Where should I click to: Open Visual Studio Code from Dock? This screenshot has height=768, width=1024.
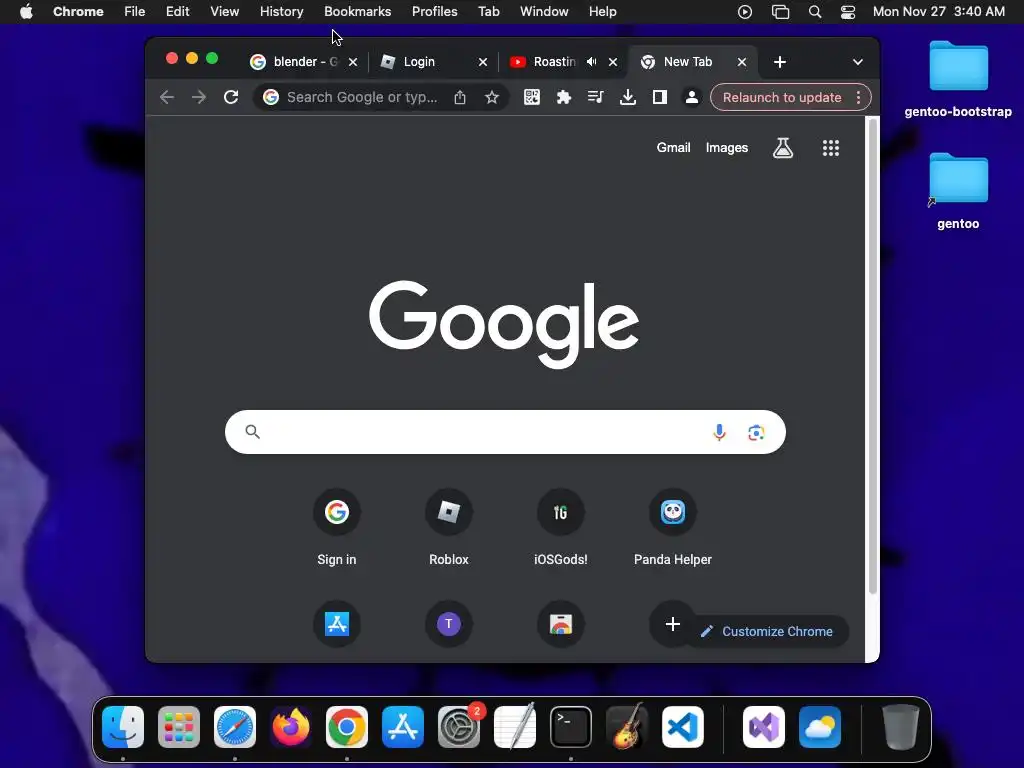pyautogui.click(x=683, y=727)
